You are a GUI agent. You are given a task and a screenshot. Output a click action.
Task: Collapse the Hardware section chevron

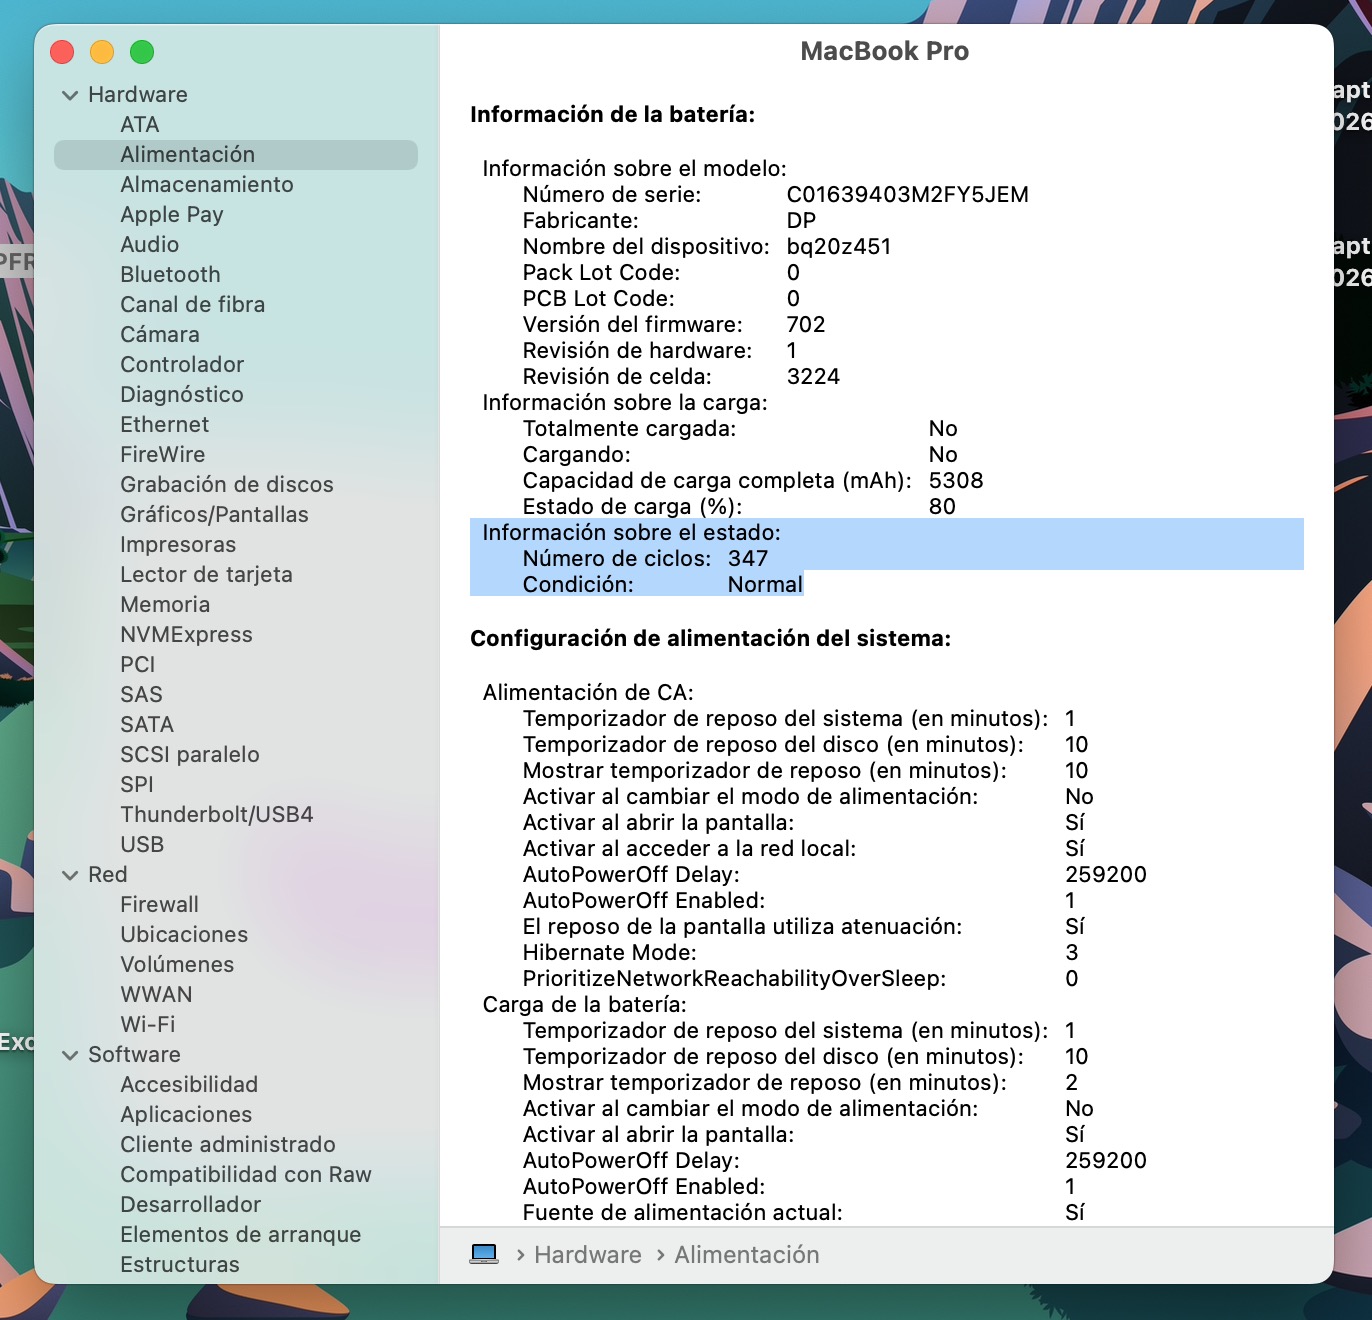click(x=70, y=95)
